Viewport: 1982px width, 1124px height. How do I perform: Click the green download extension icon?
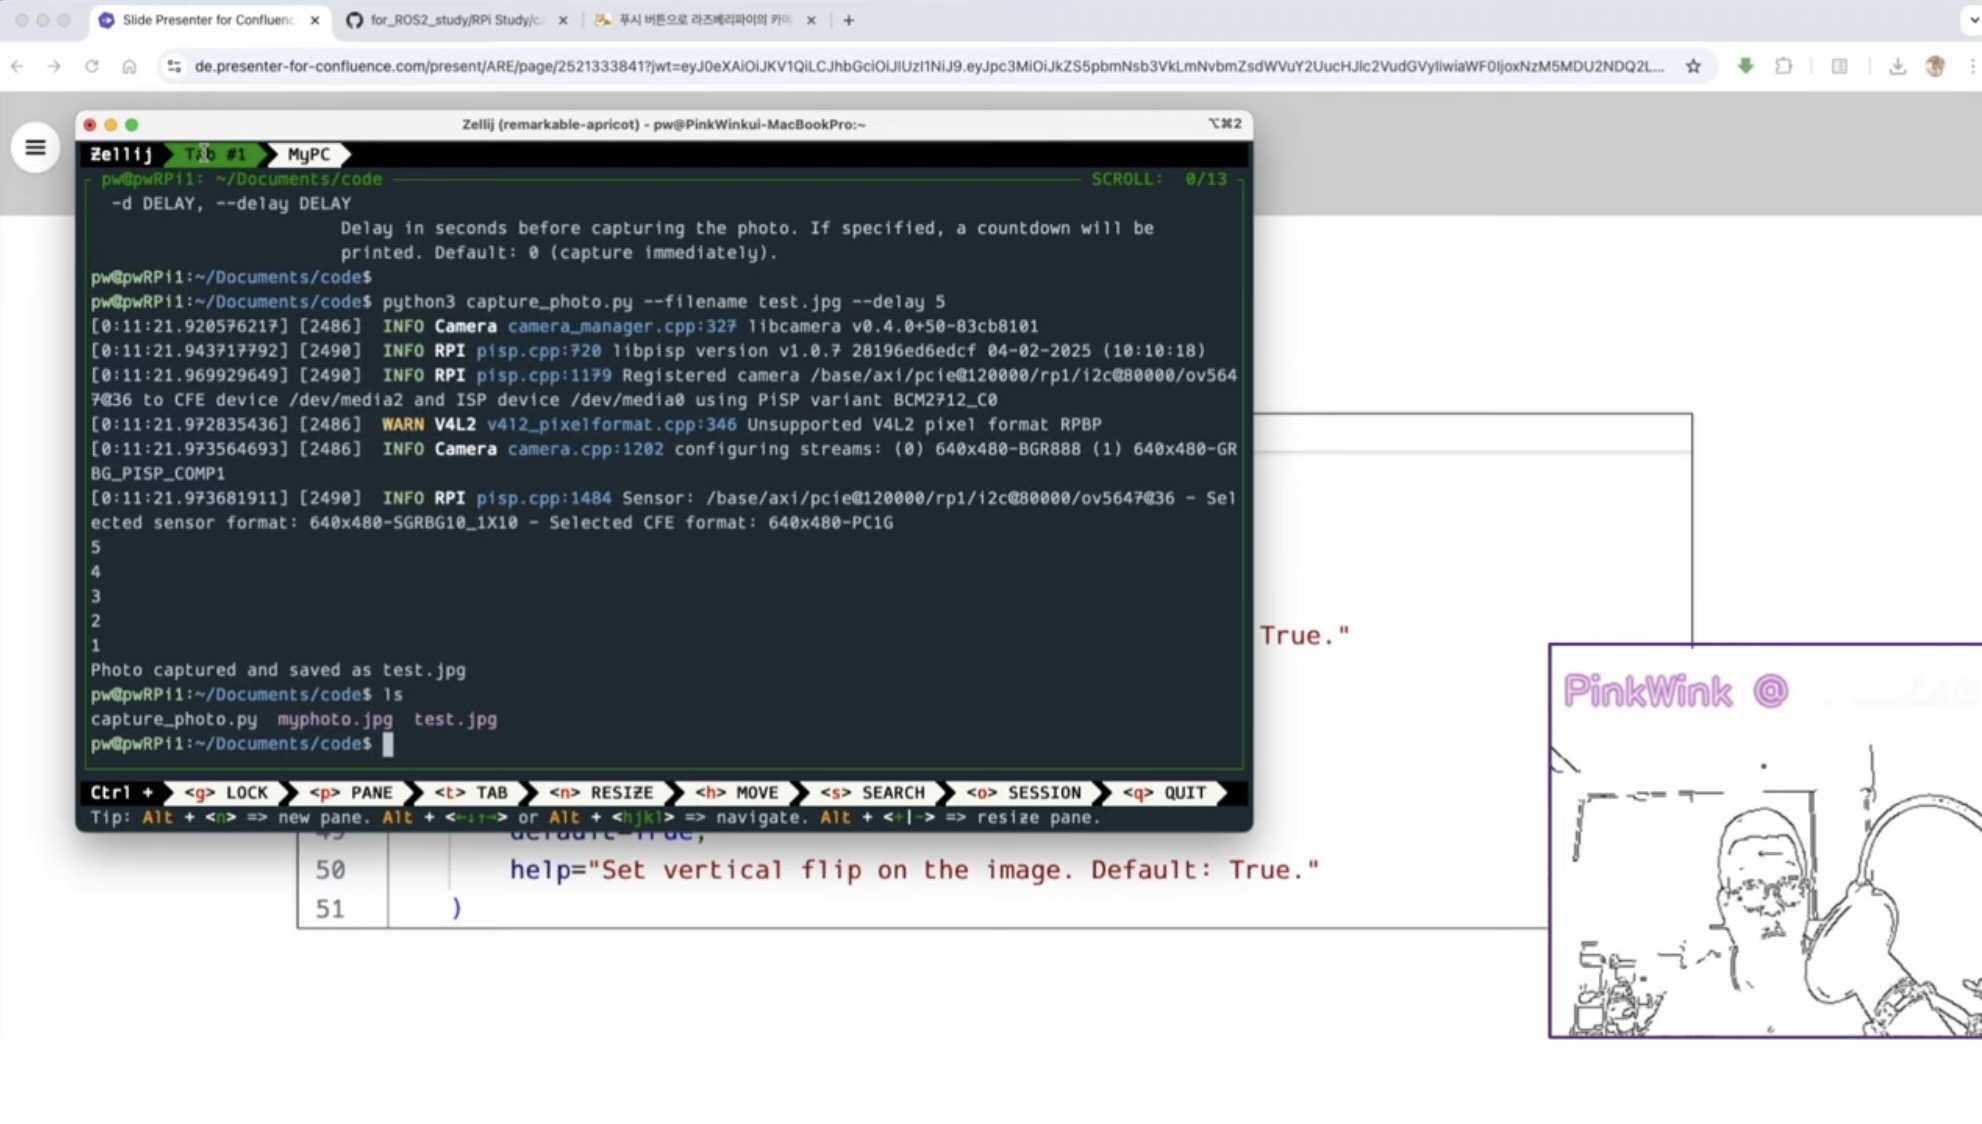(1745, 66)
